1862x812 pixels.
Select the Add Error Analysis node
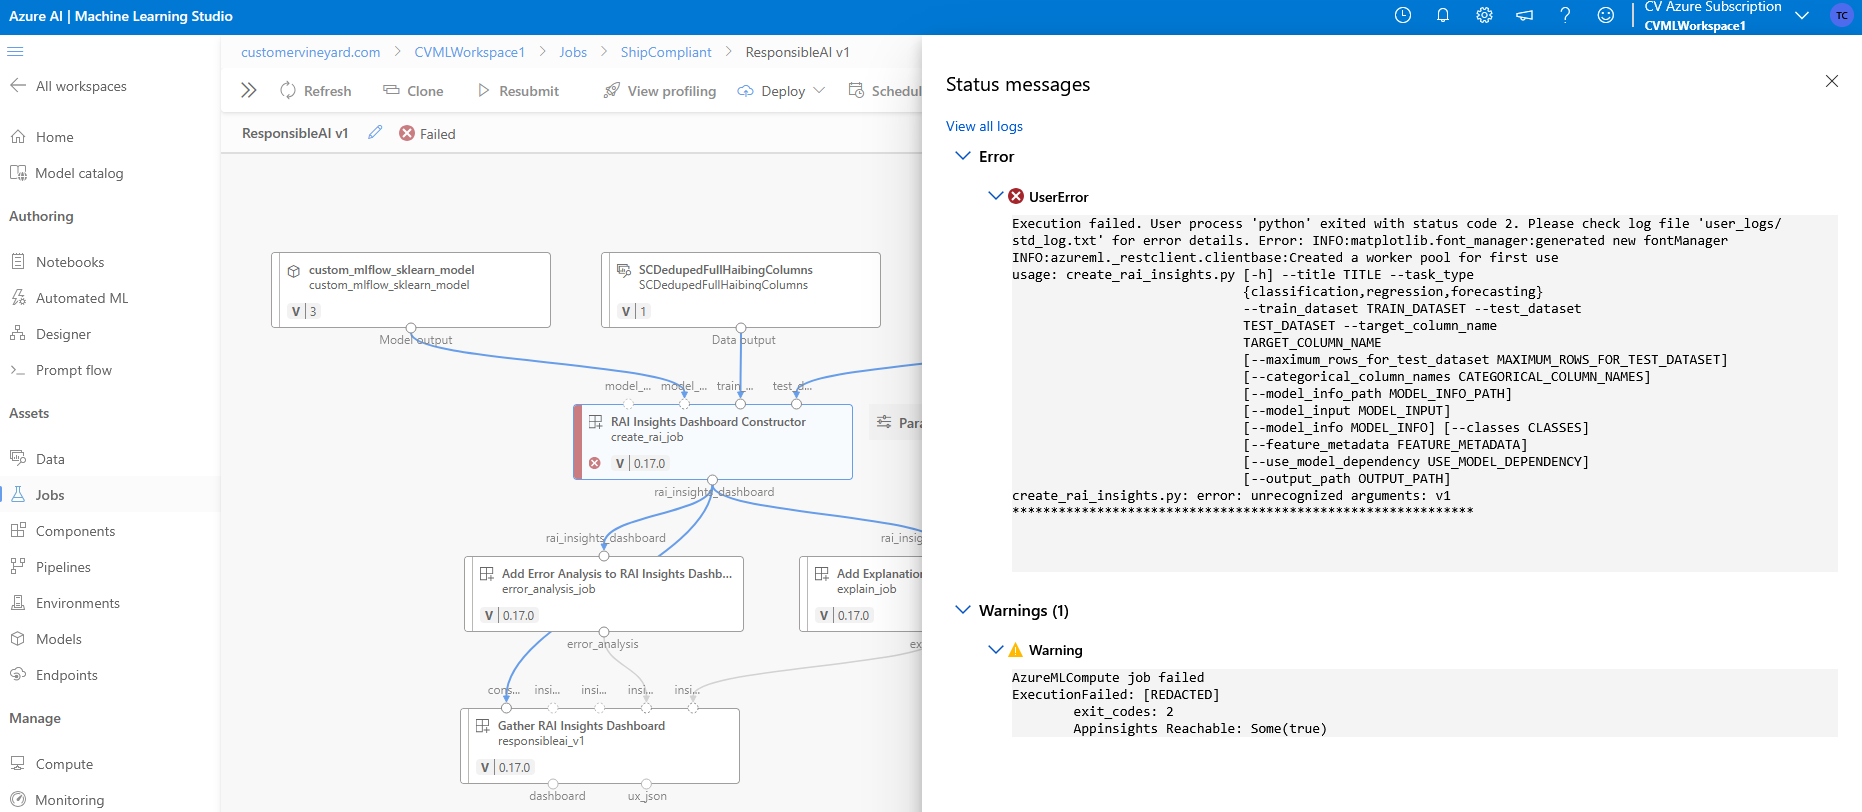604,594
